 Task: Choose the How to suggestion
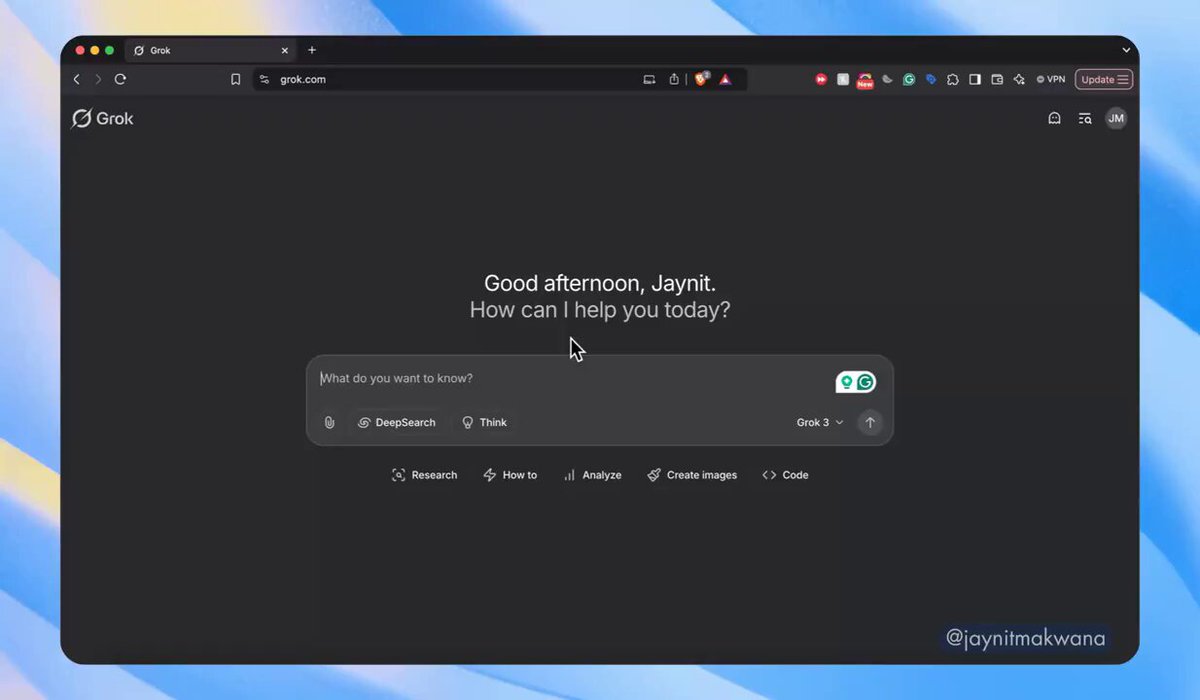510,475
